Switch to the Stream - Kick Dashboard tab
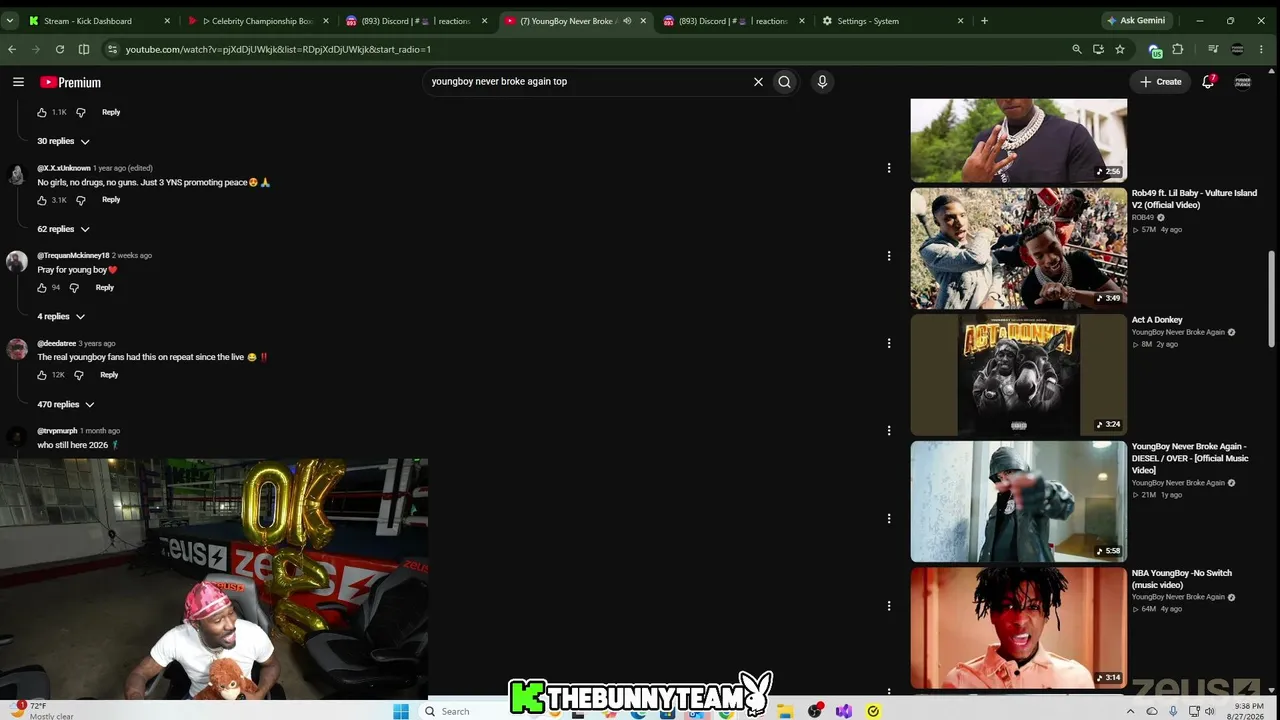This screenshot has width=1280, height=720. coord(100,21)
